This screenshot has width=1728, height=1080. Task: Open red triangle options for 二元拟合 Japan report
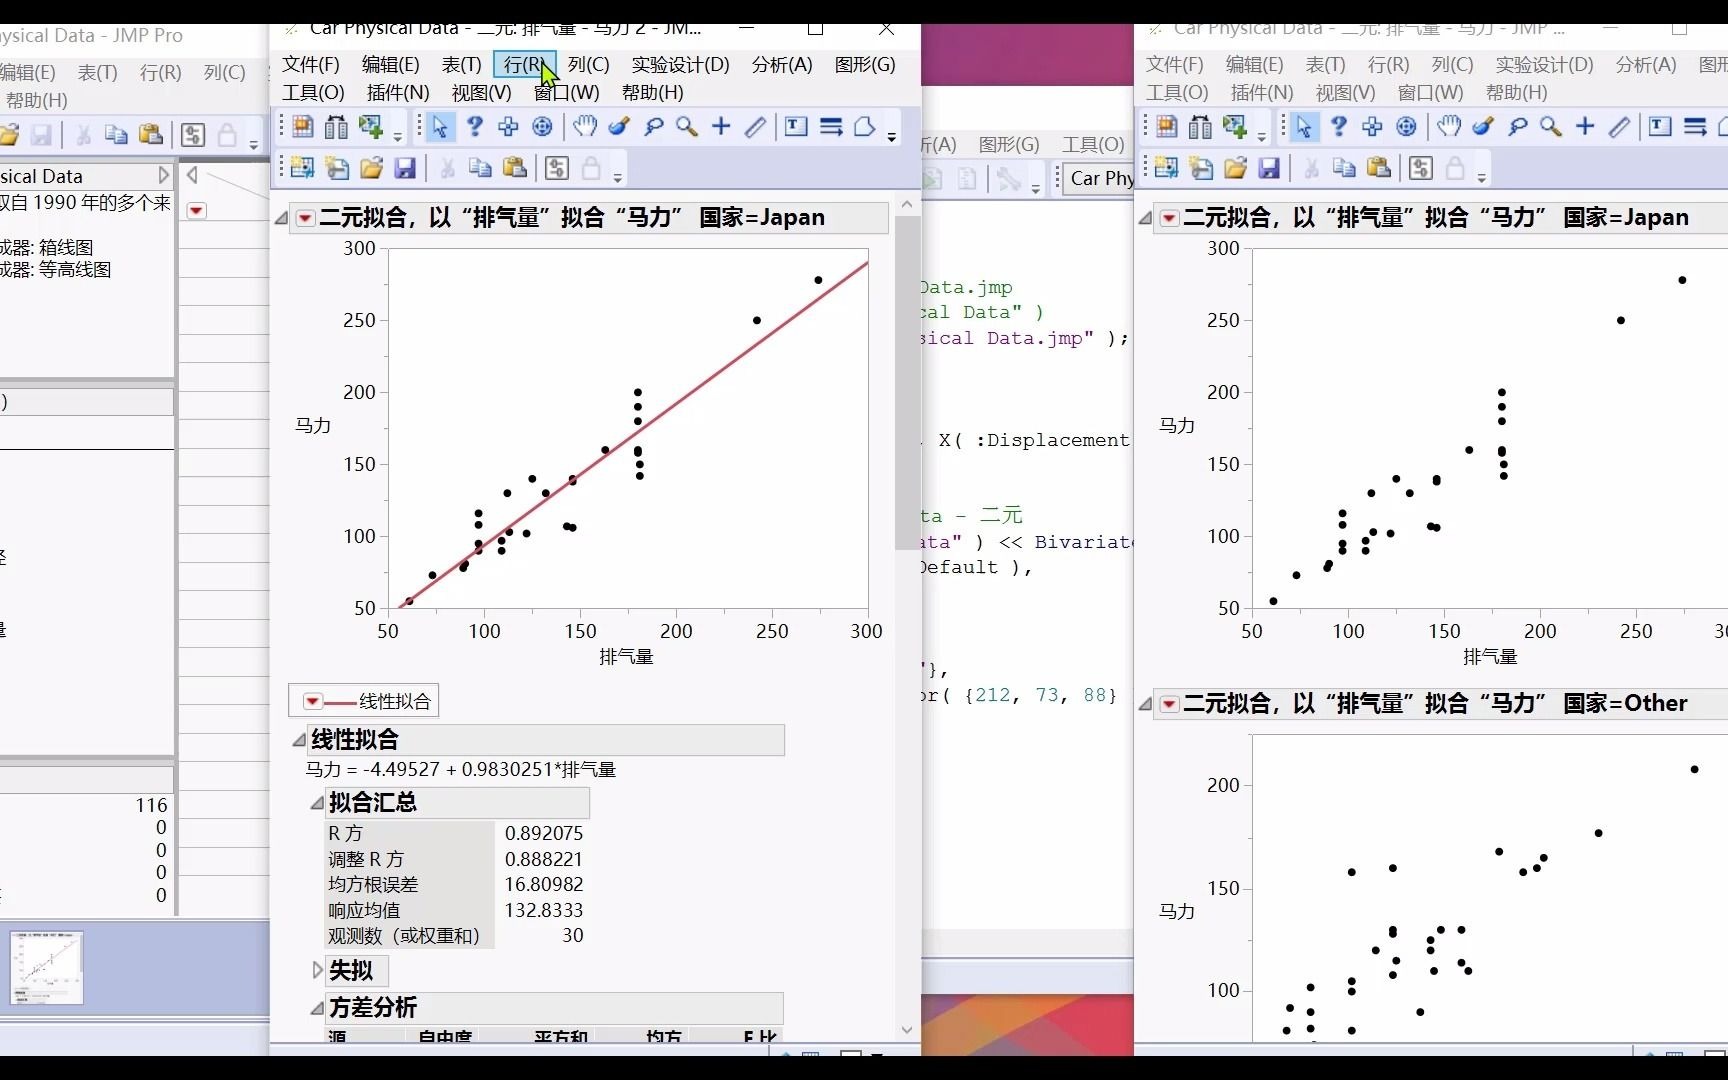pyautogui.click(x=306, y=218)
